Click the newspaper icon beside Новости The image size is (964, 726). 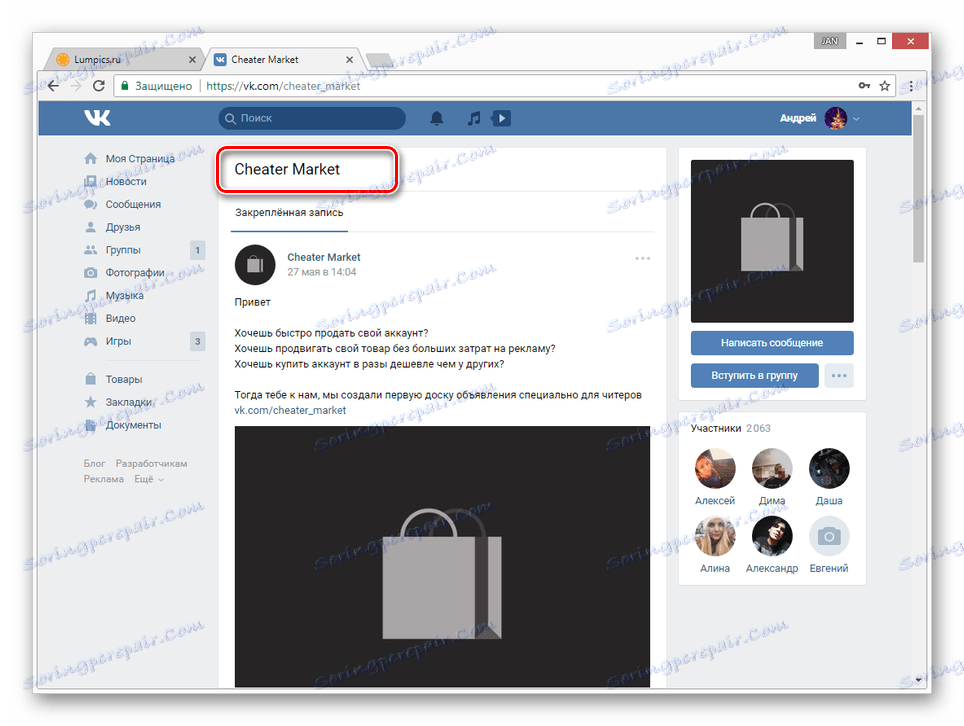pos(90,181)
